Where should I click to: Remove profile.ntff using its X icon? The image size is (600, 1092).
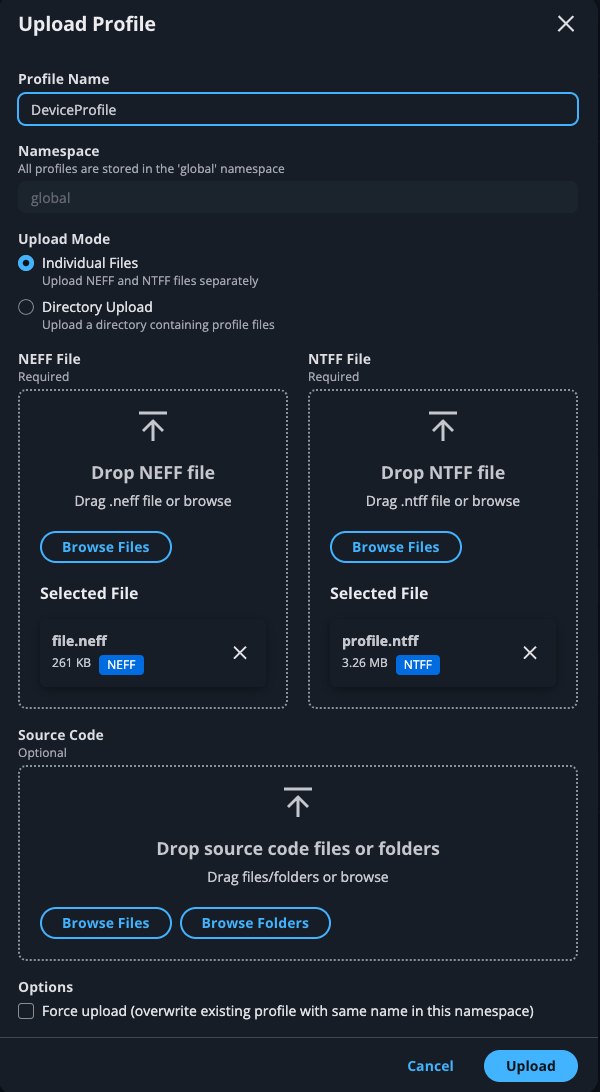[529, 652]
